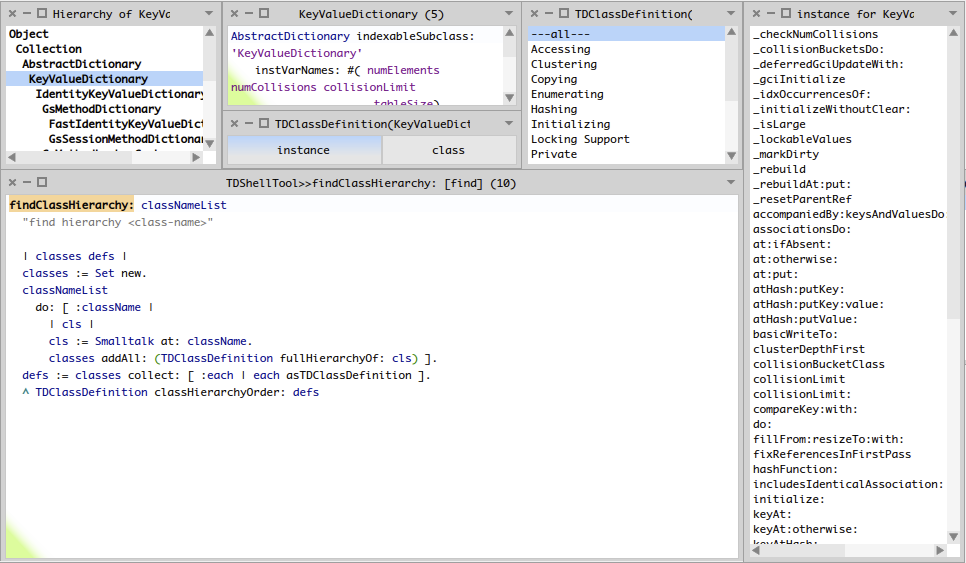Select the clusterDepthFirst method

tap(849, 349)
